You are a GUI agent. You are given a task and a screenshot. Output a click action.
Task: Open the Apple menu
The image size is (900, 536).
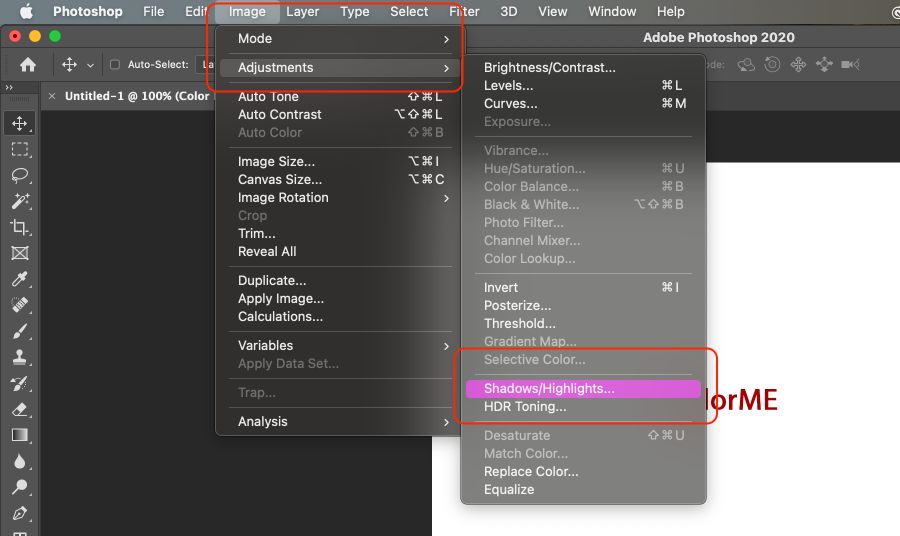[x=26, y=11]
